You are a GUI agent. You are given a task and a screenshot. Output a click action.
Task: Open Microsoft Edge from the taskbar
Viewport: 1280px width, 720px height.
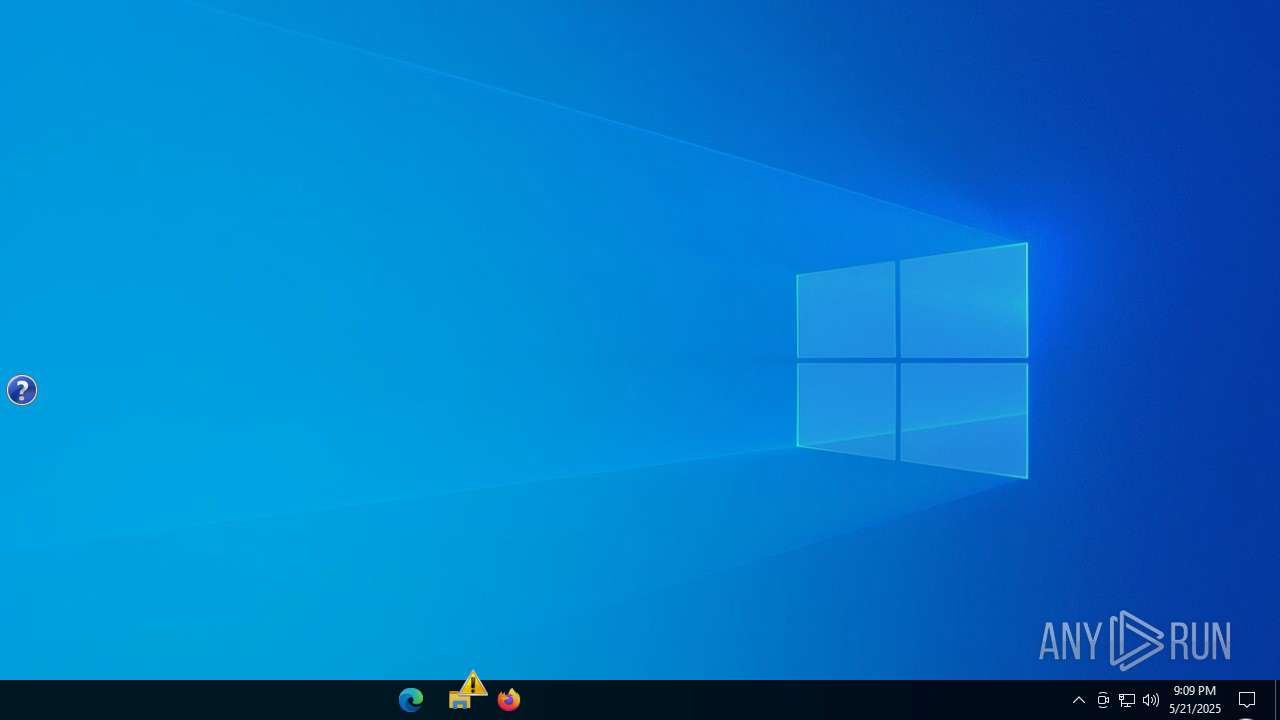click(411, 700)
